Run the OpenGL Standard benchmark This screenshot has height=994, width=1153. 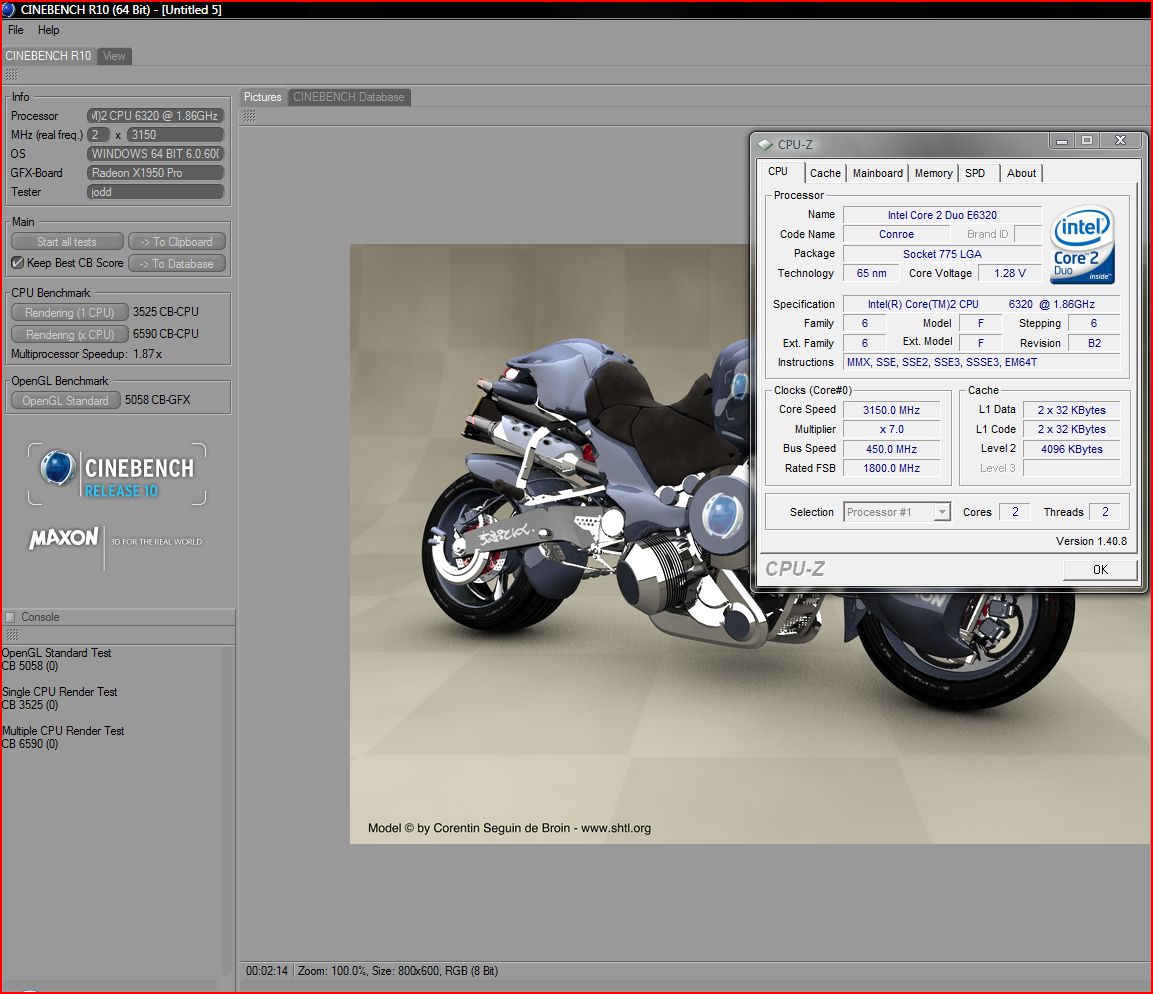click(65, 401)
